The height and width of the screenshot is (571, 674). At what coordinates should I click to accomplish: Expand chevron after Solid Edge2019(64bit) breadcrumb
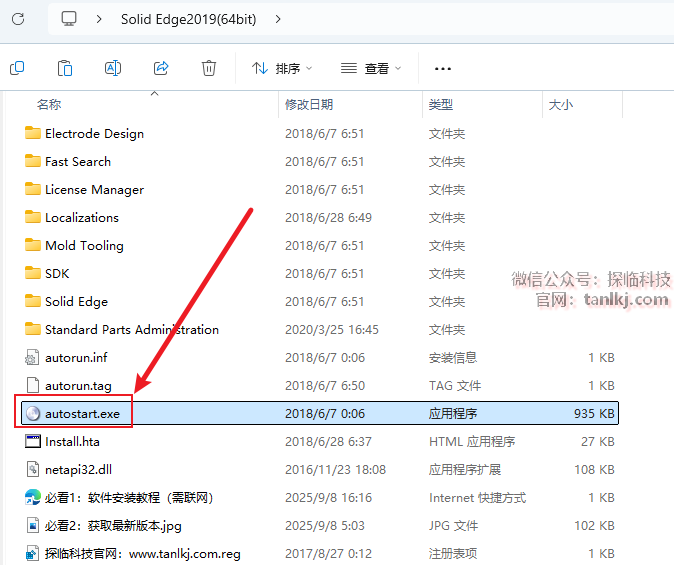click(x=278, y=18)
